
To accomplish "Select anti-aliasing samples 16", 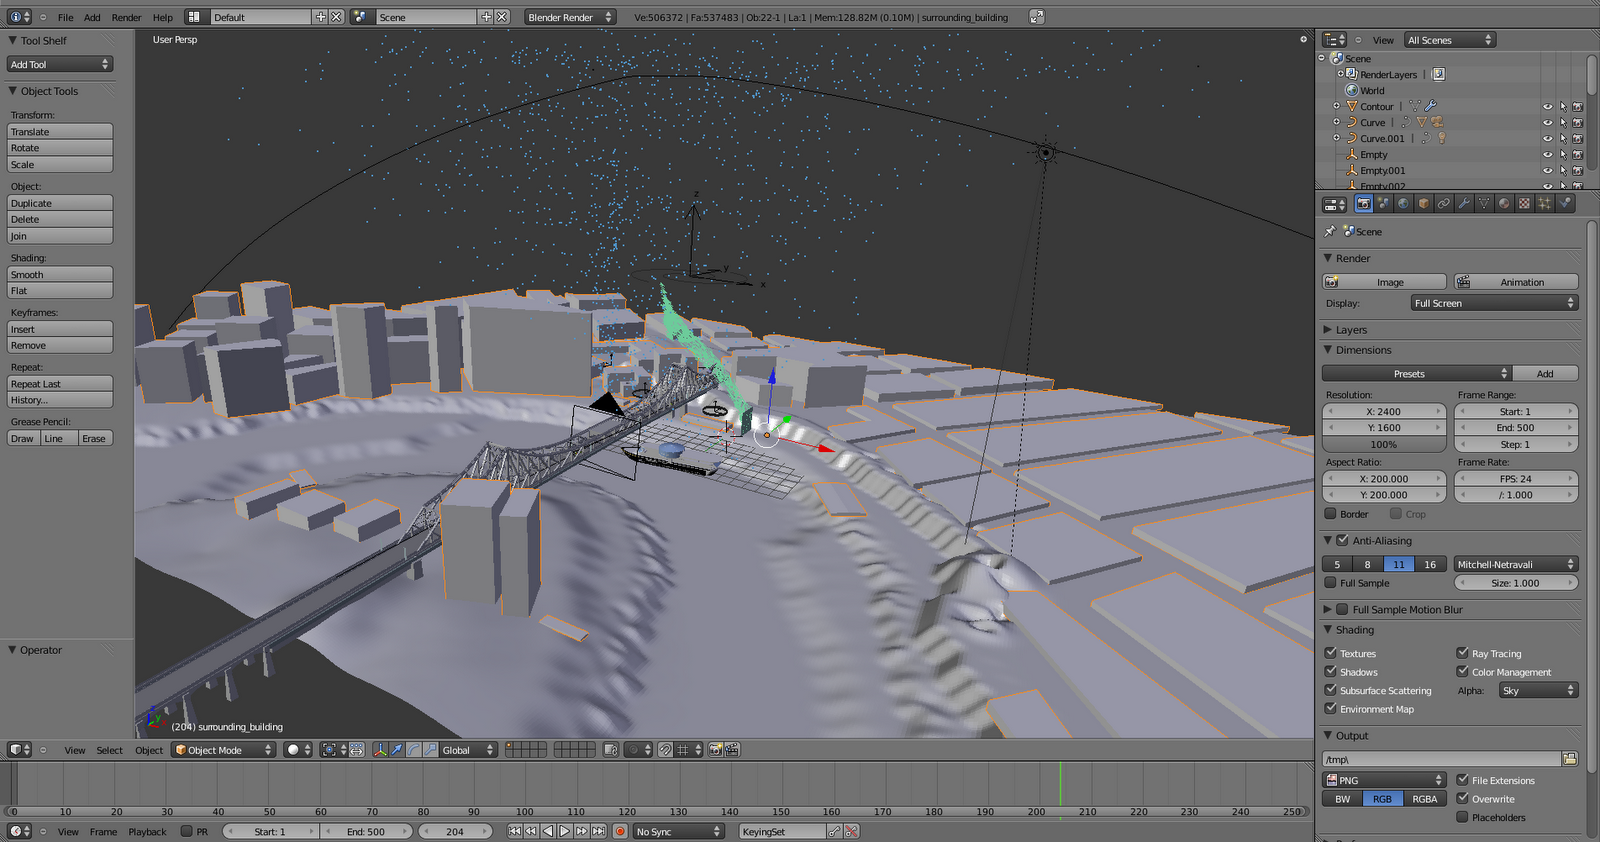I will (1430, 564).
